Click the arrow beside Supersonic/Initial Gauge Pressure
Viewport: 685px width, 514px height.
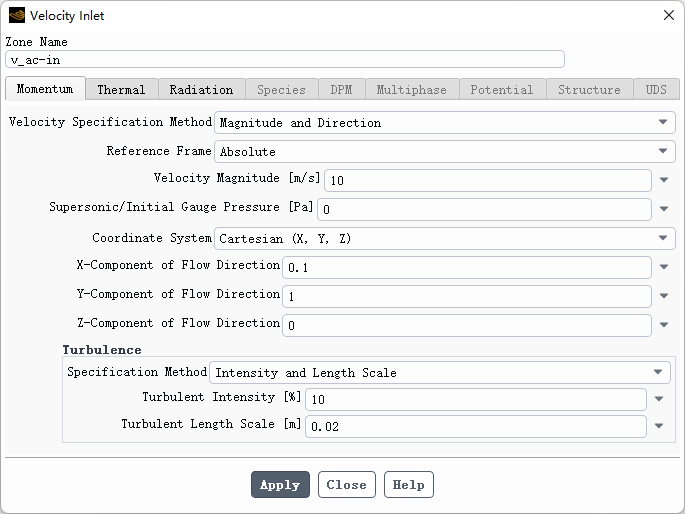tap(664, 210)
